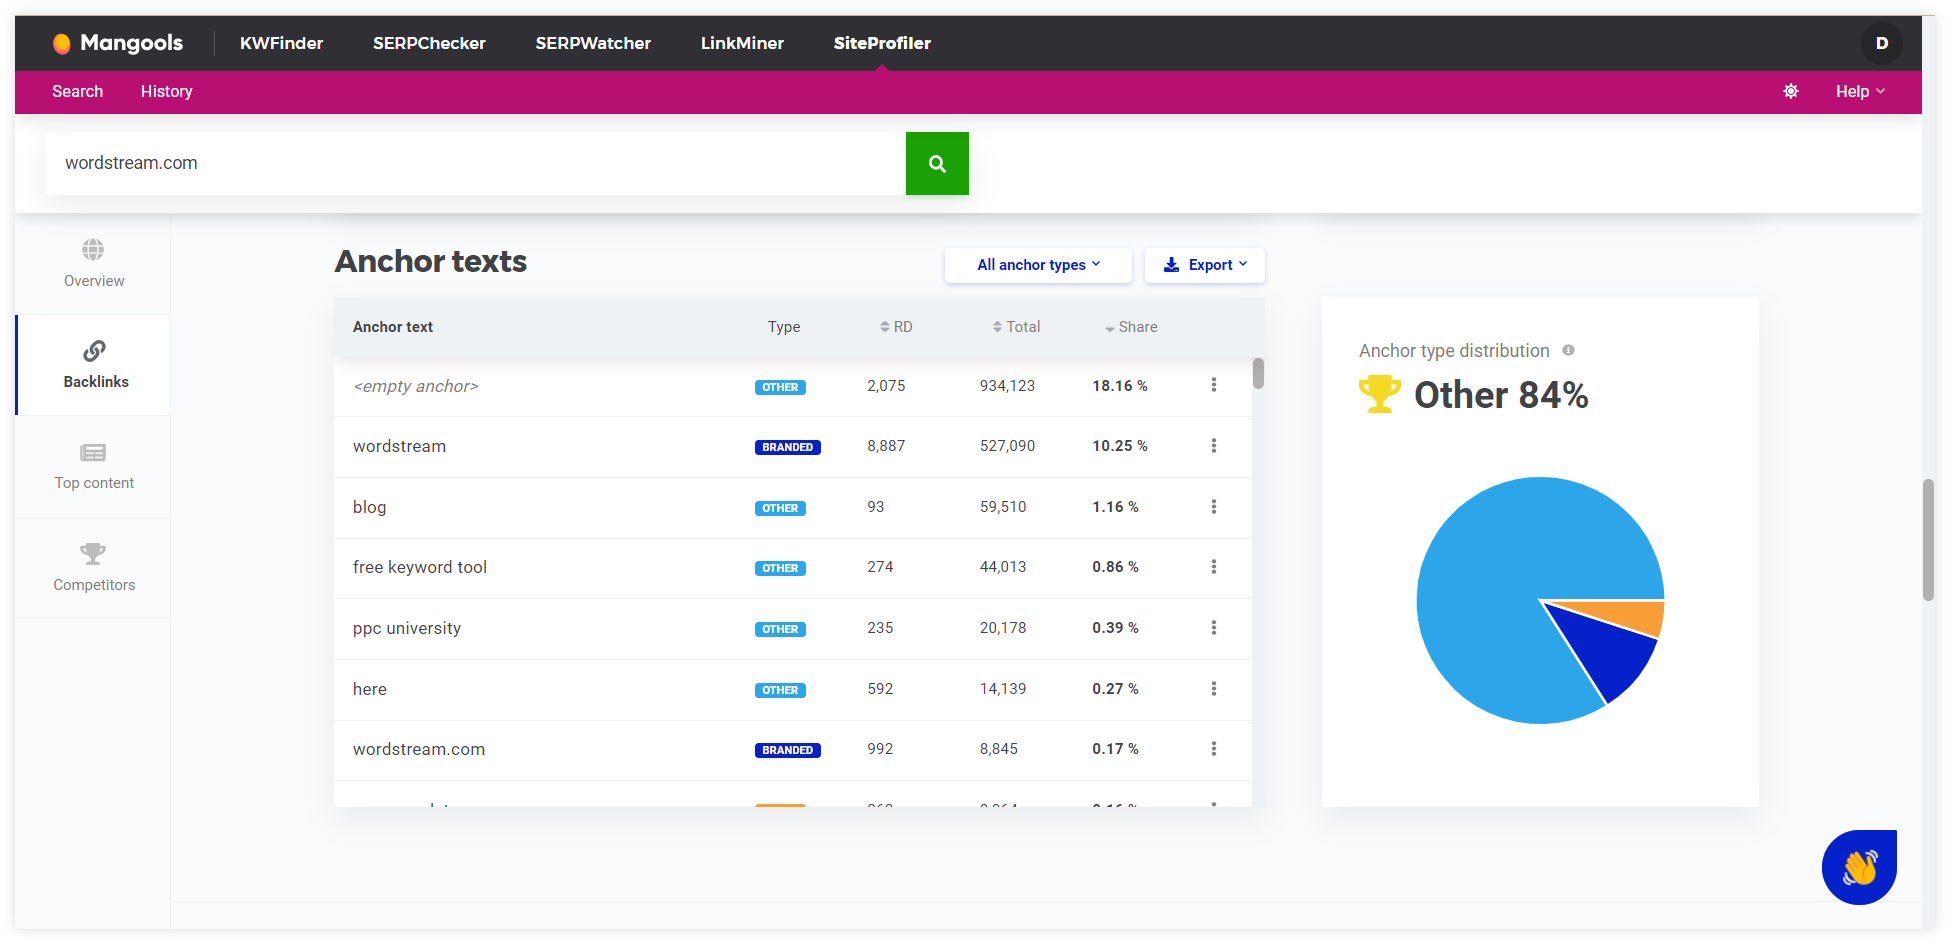This screenshot has height=944, width=1950.
Task: Open the LinkMiner tool
Action: click(742, 43)
